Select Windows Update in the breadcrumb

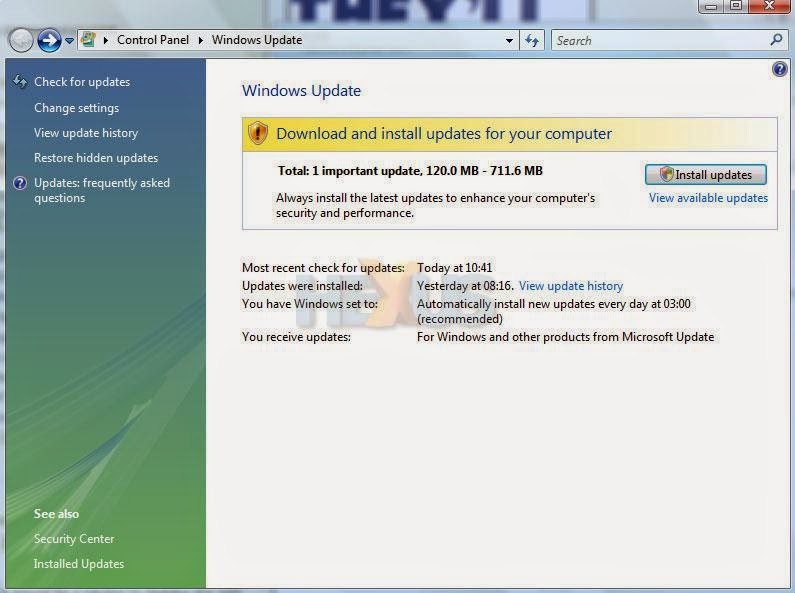pyautogui.click(x=257, y=40)
